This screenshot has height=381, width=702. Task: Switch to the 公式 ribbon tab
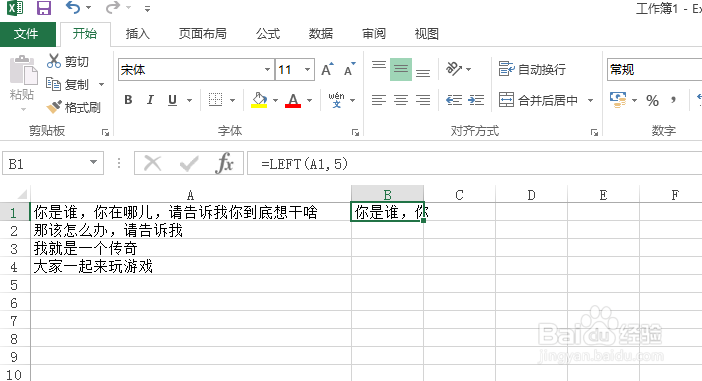coord(268,34)
